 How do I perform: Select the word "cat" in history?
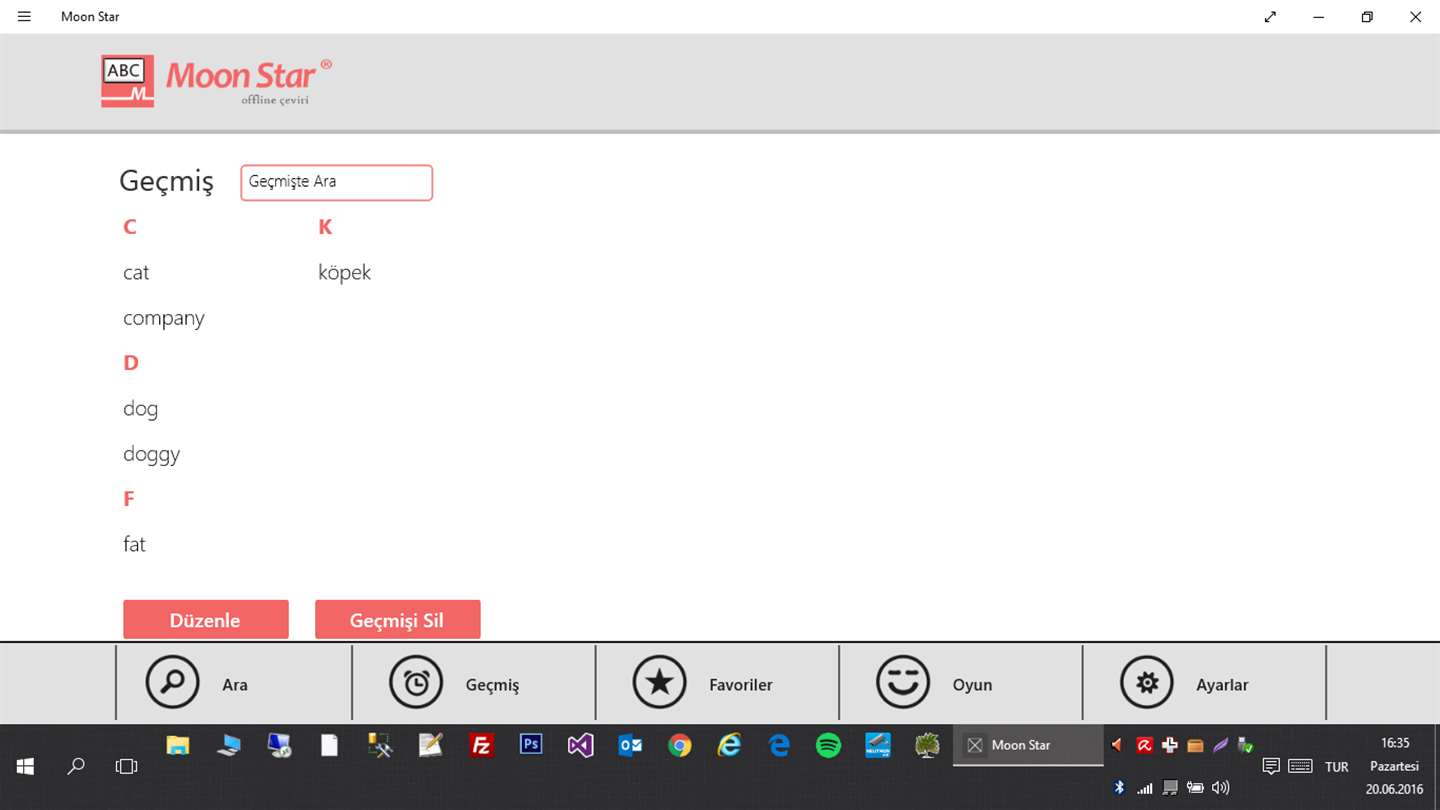coord(136,272)
